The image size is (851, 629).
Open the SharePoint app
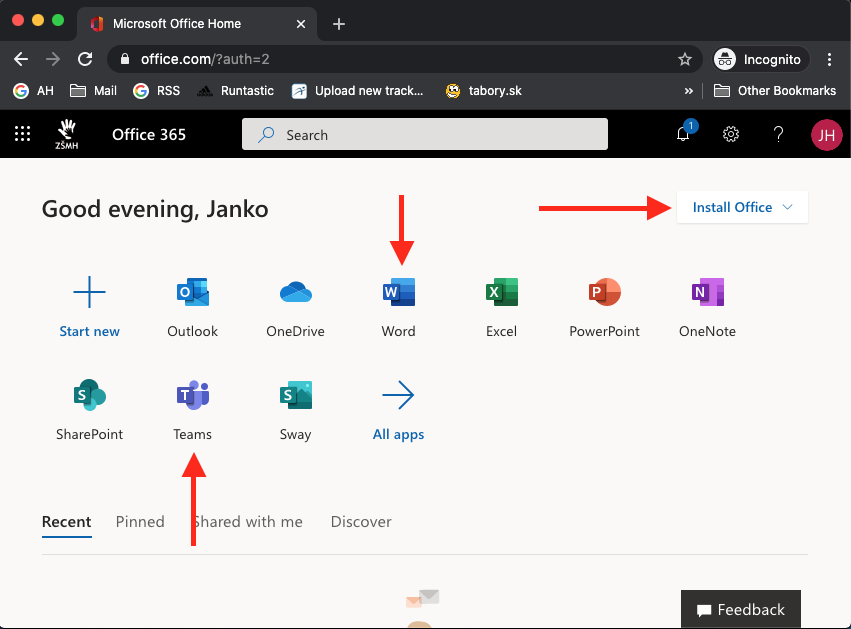(90, 396)
